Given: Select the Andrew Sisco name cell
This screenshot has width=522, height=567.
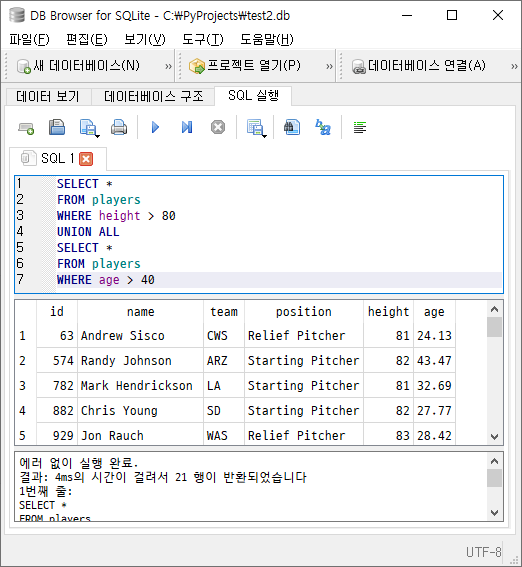Looking at the screenshot, I should click(140, 336).
